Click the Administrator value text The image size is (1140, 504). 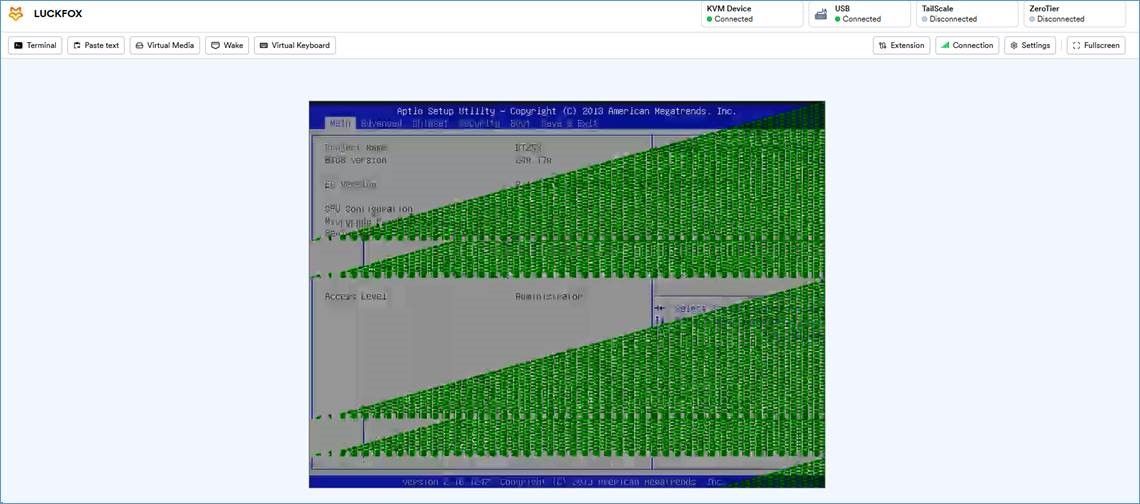(549, 296)
